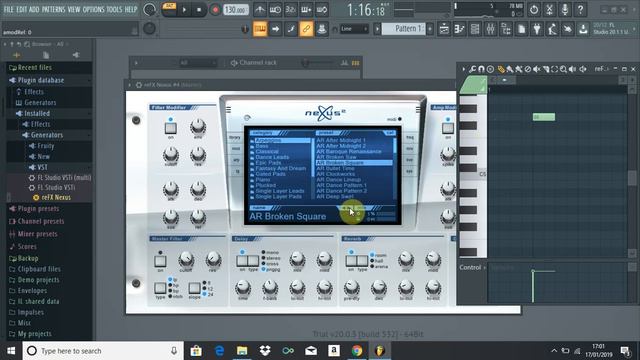
Task: Select the piano roll magnet snap icon
Action: (x=482, y=69)
